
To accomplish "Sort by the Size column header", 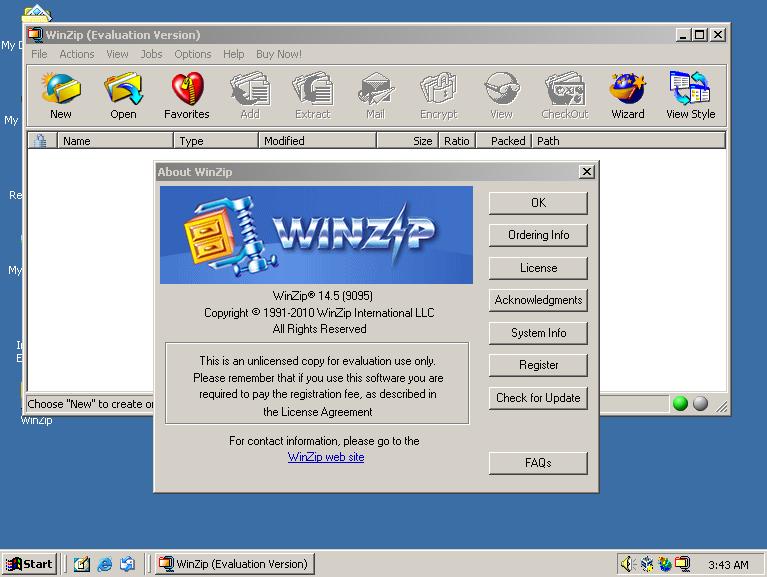I will (407, 141).
